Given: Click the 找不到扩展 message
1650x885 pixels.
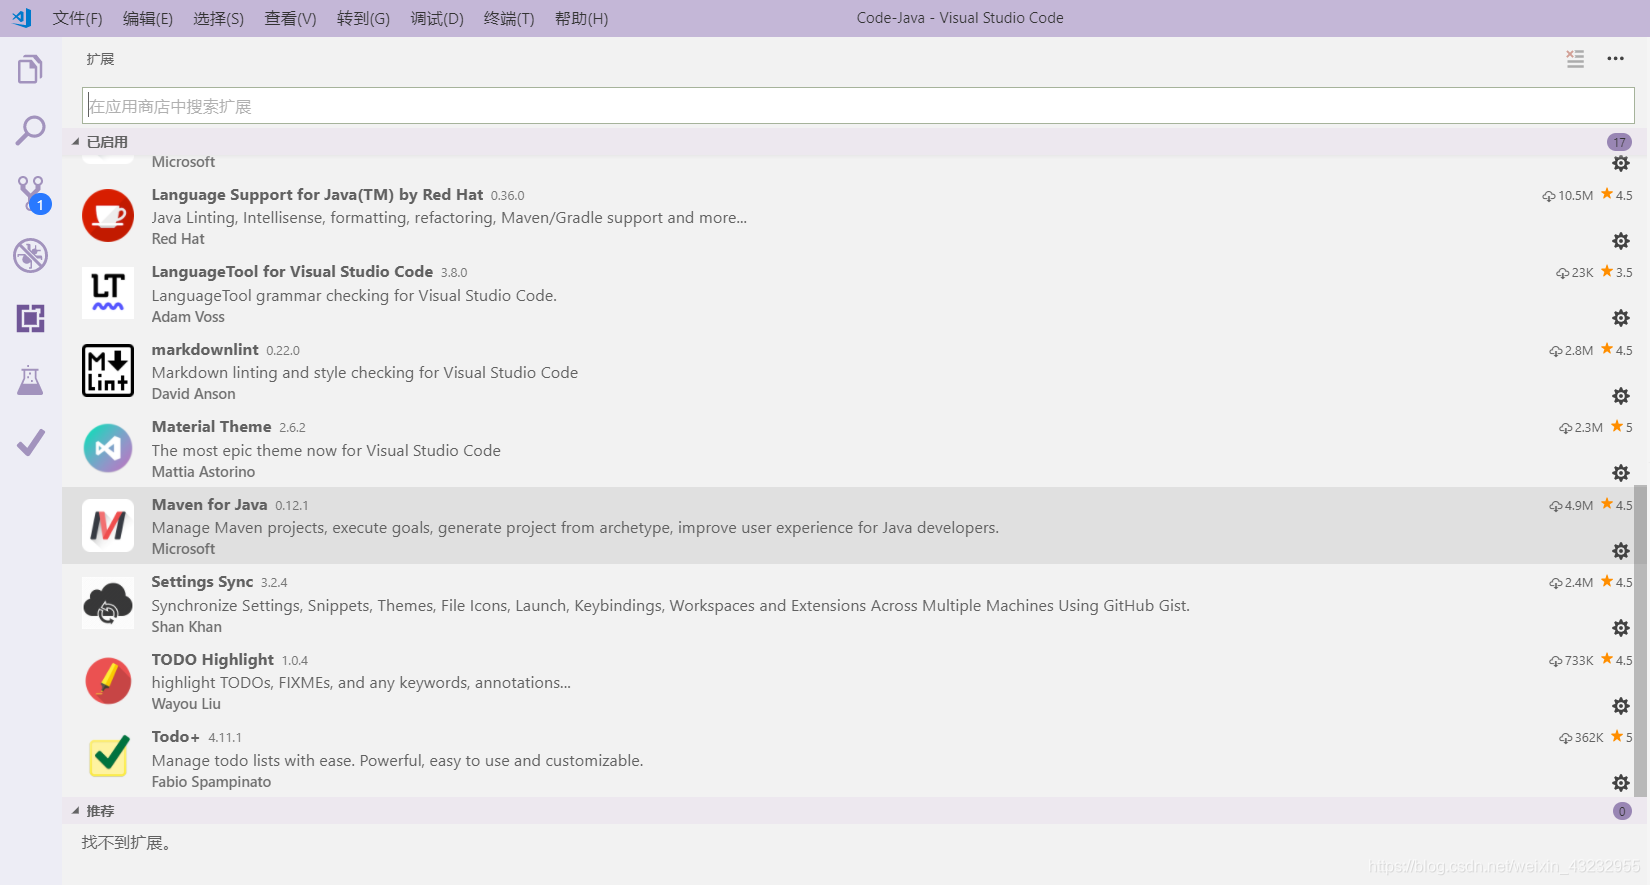Looking at the screenshot, I should pos(126,843).
